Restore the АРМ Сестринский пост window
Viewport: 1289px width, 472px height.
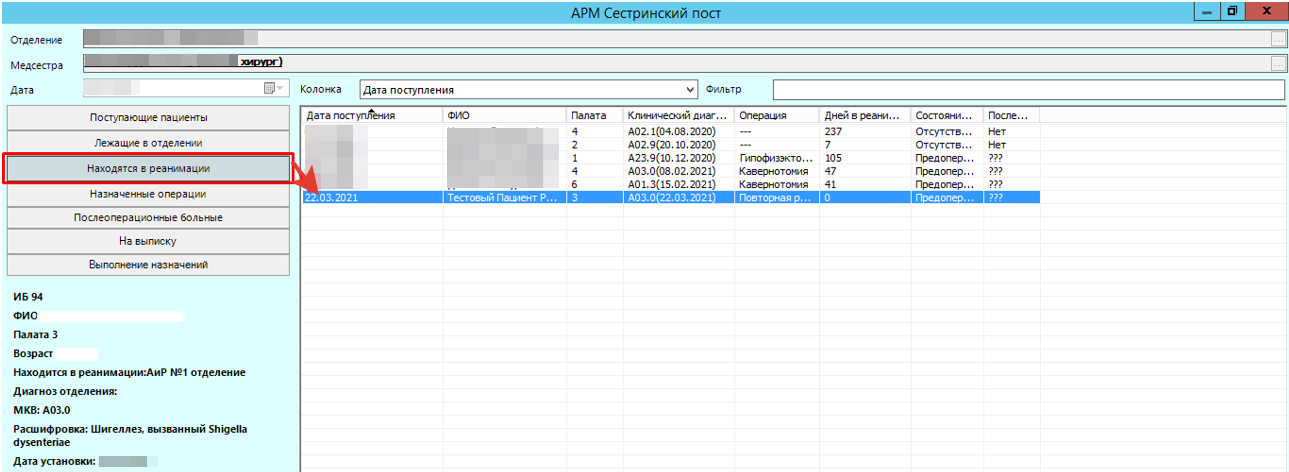click(1232, 12)
